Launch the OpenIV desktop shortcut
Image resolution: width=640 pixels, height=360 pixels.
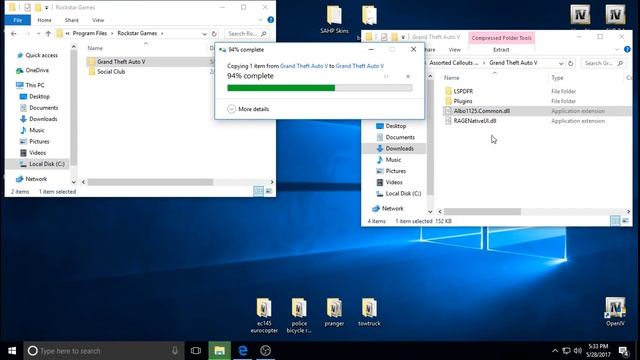[615, 312]
